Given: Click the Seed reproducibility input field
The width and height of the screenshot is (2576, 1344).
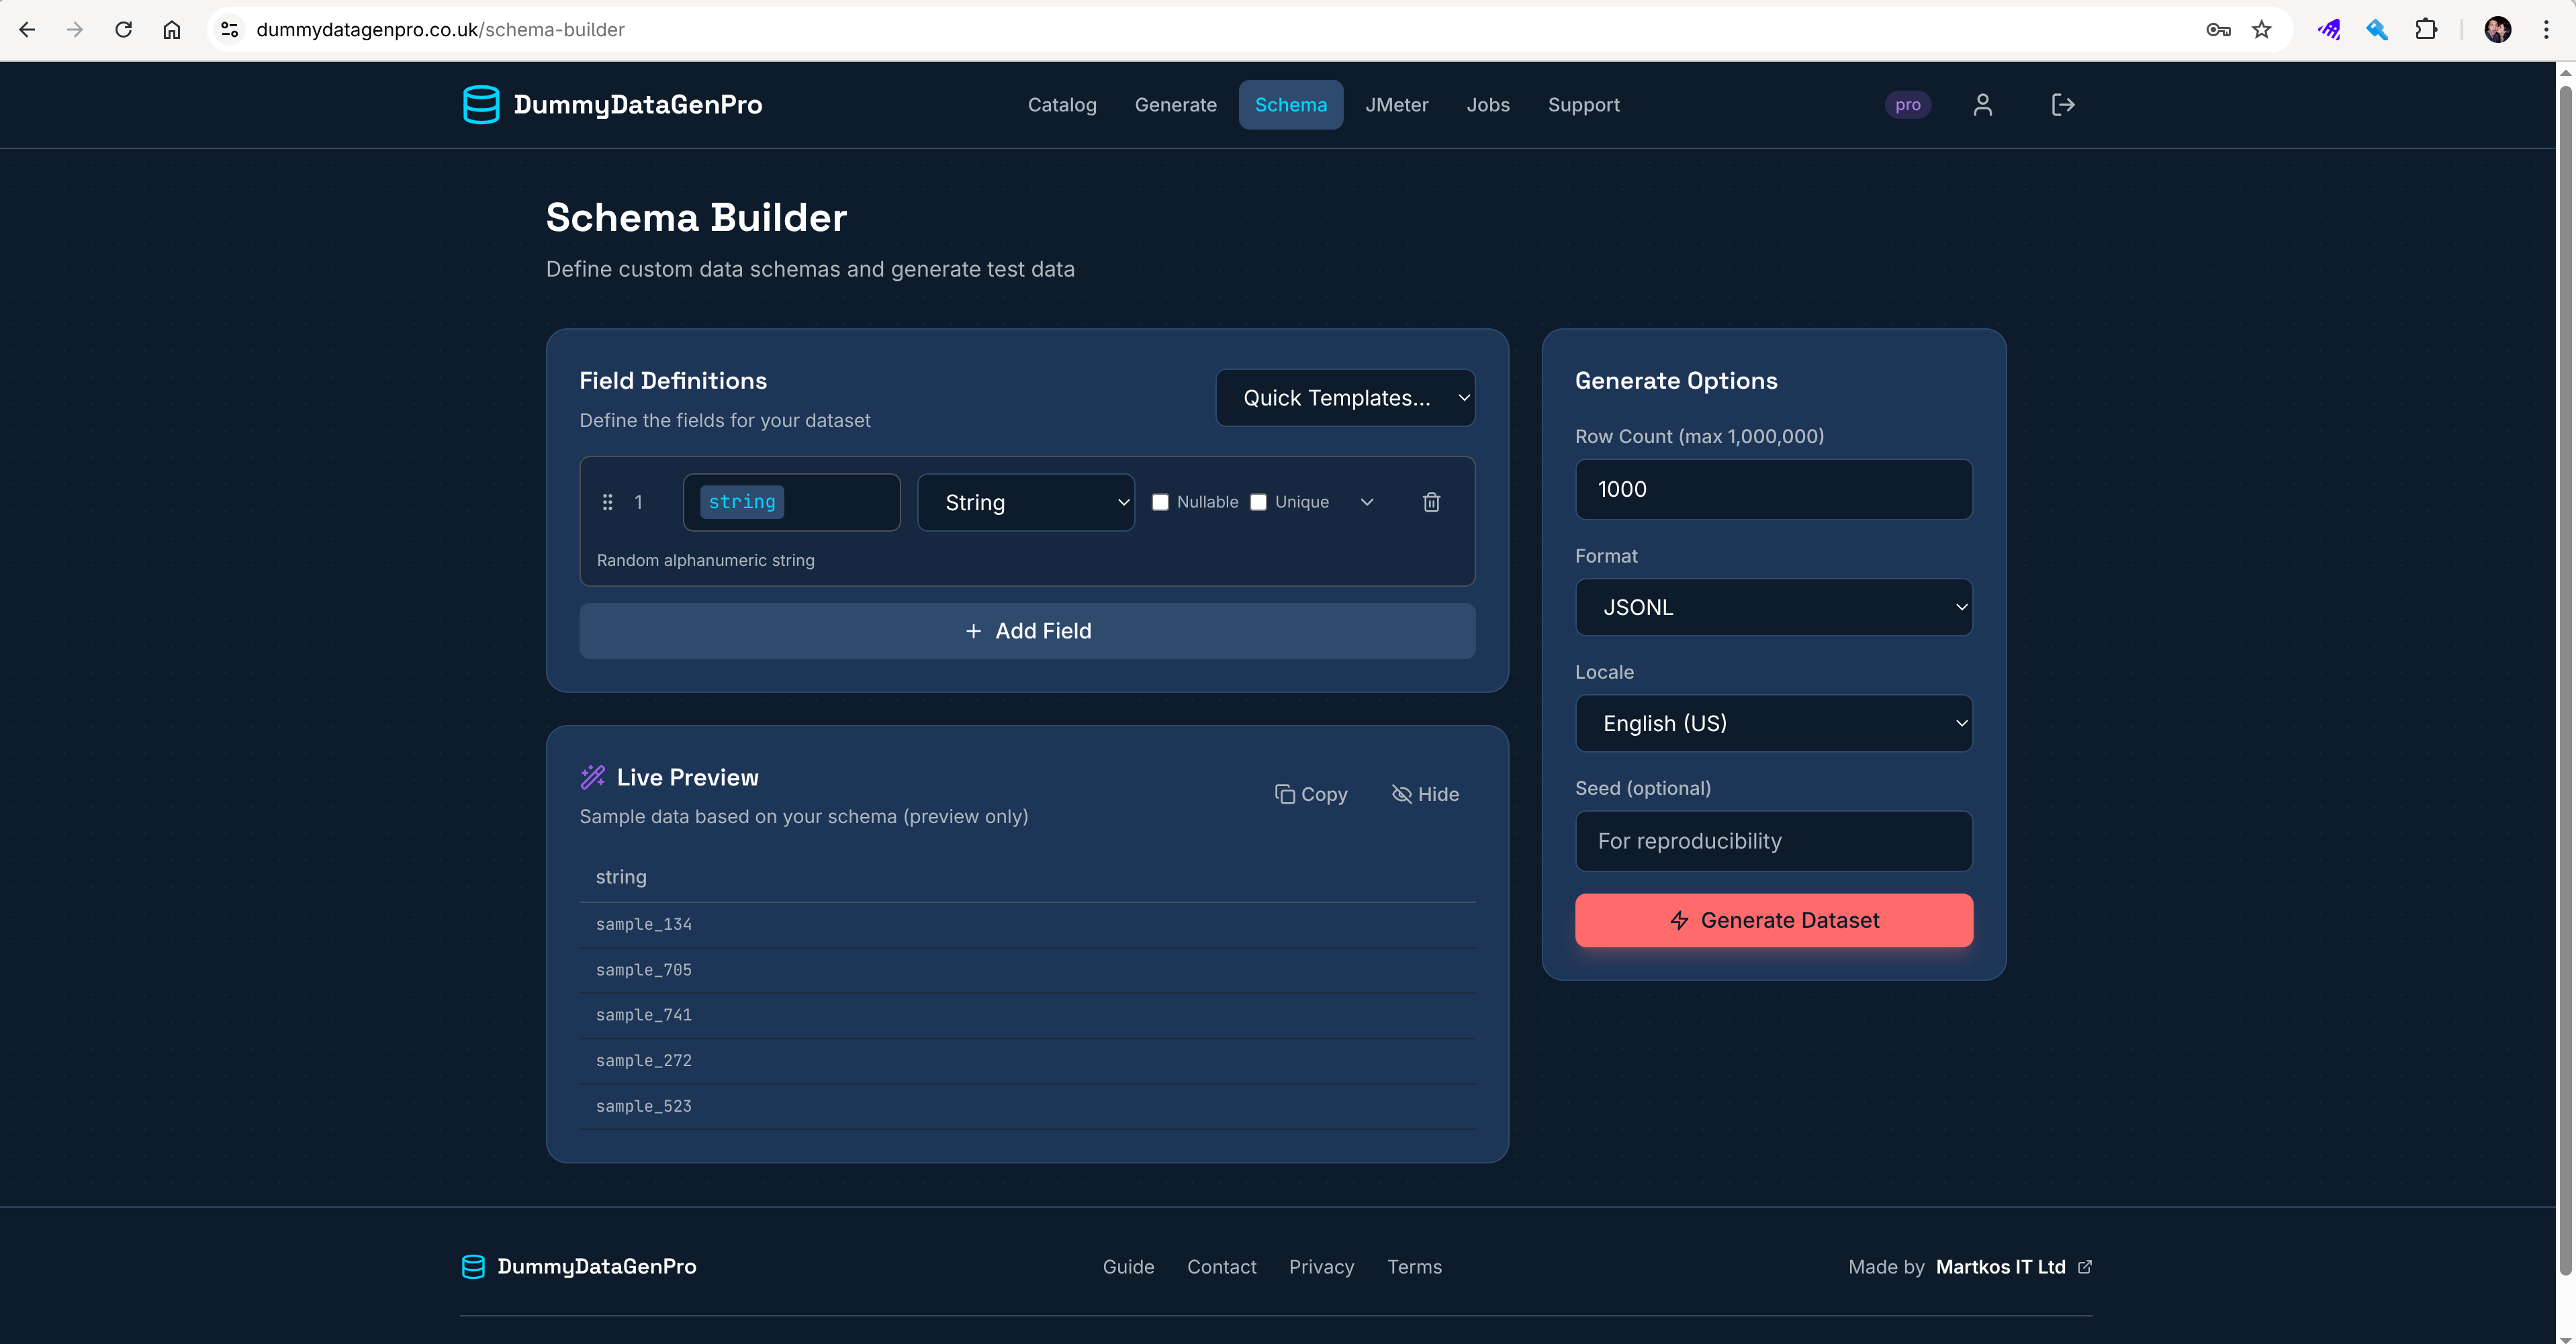Looking at the screenshot, I should pyautogui.click(x=1772, y=840).
